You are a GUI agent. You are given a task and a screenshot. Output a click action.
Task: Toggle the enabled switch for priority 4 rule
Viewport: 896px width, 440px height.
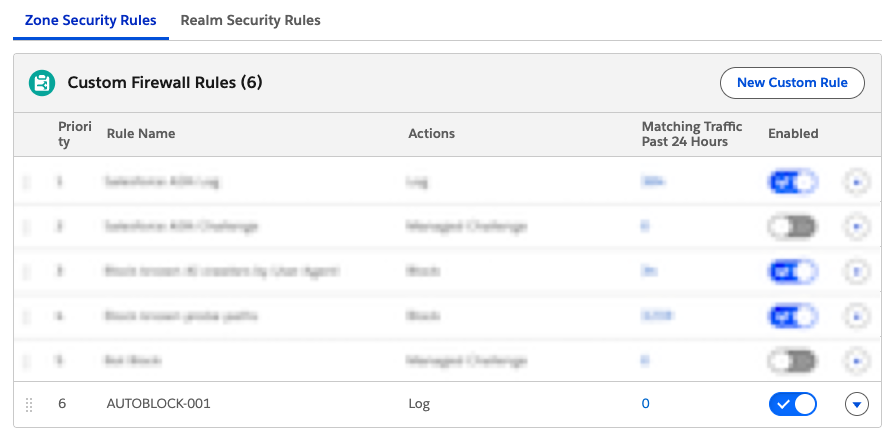coord(793,315)
